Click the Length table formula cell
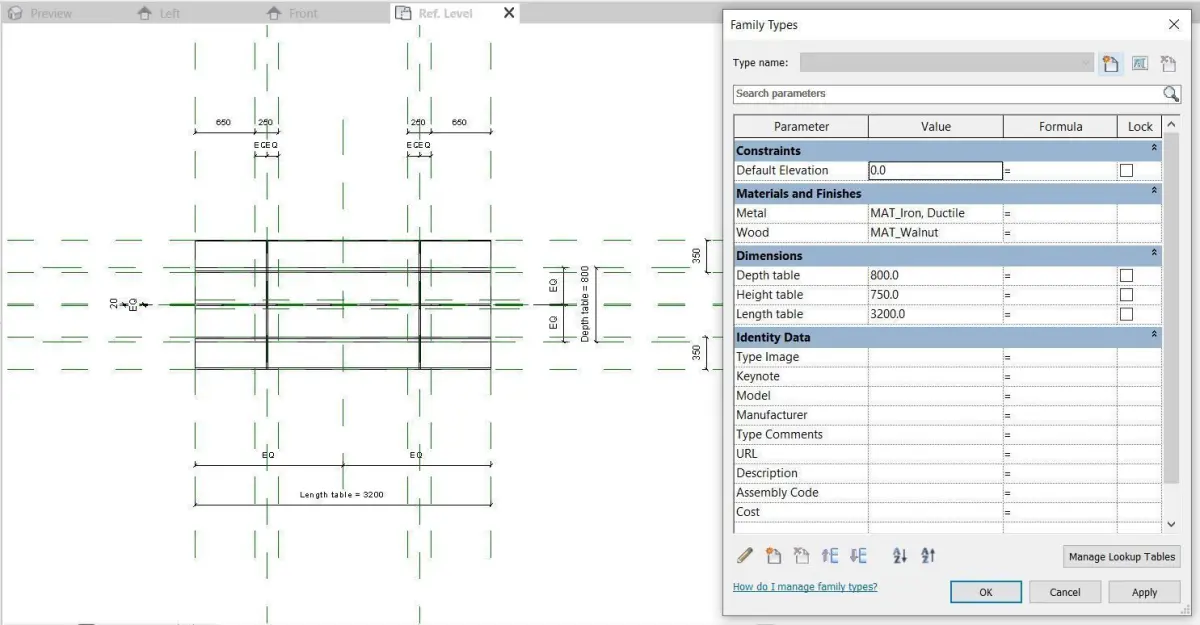 pos(1060,314)
